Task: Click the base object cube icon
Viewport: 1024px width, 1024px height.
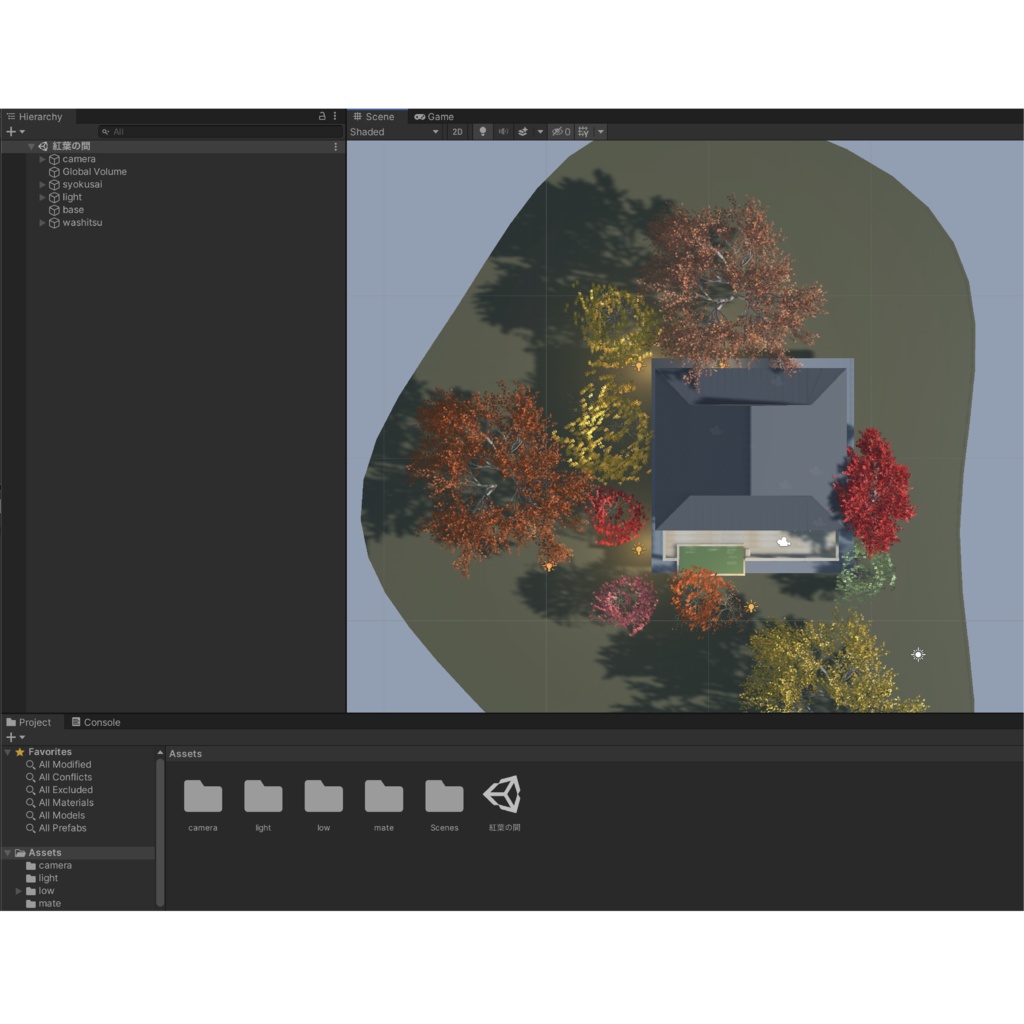Action: (54, 210)
